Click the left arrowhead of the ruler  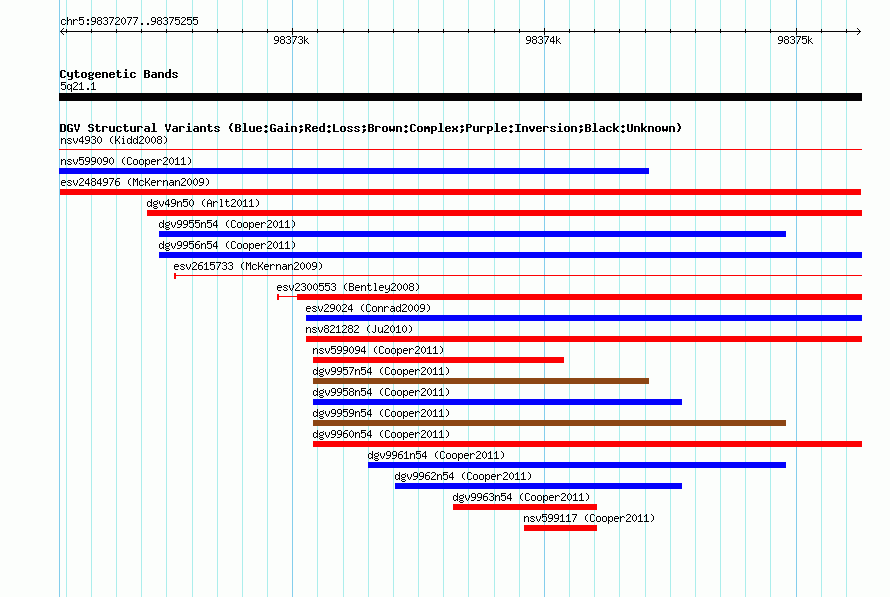pyautogui.click(x=63, y=32)
